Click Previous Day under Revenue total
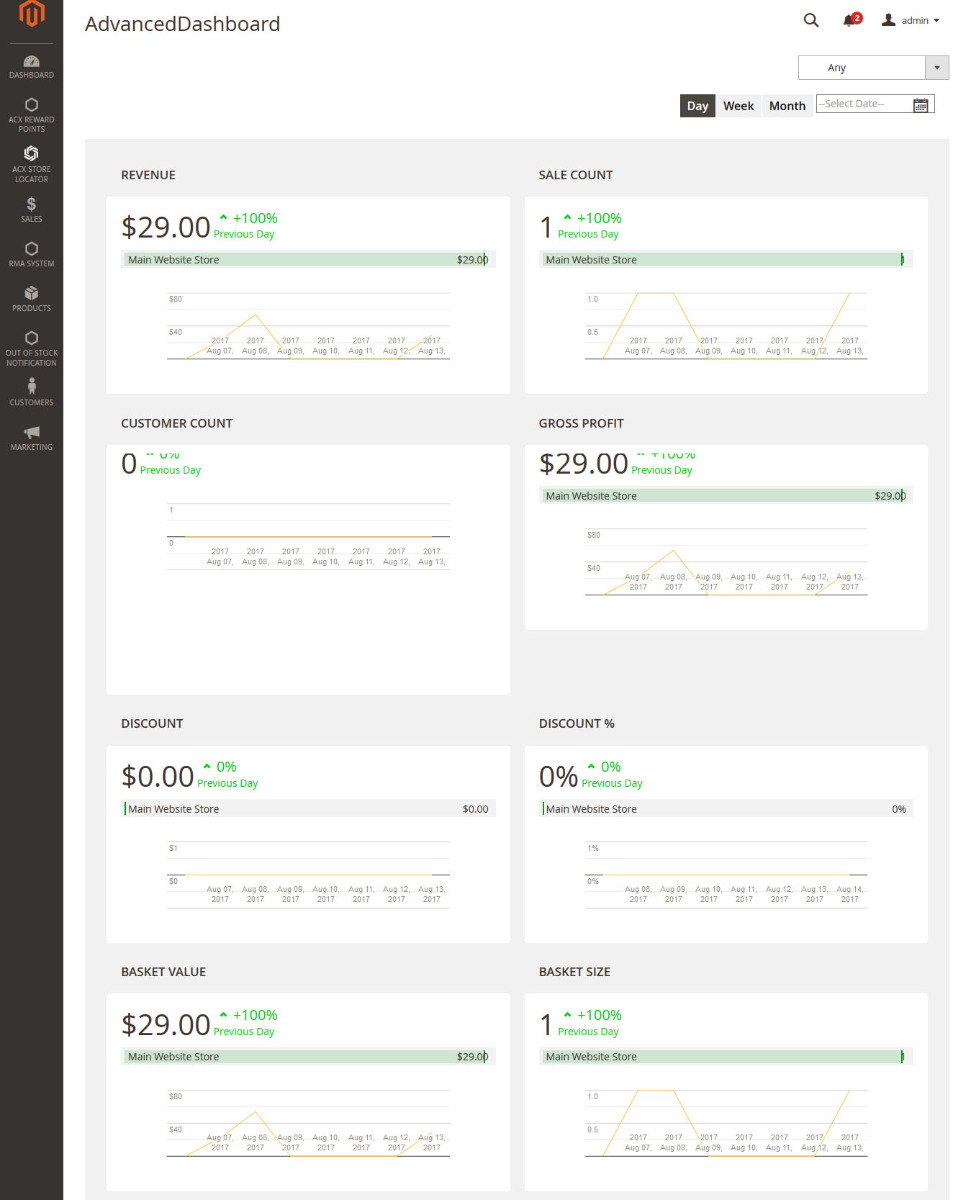 coord(244,235)
